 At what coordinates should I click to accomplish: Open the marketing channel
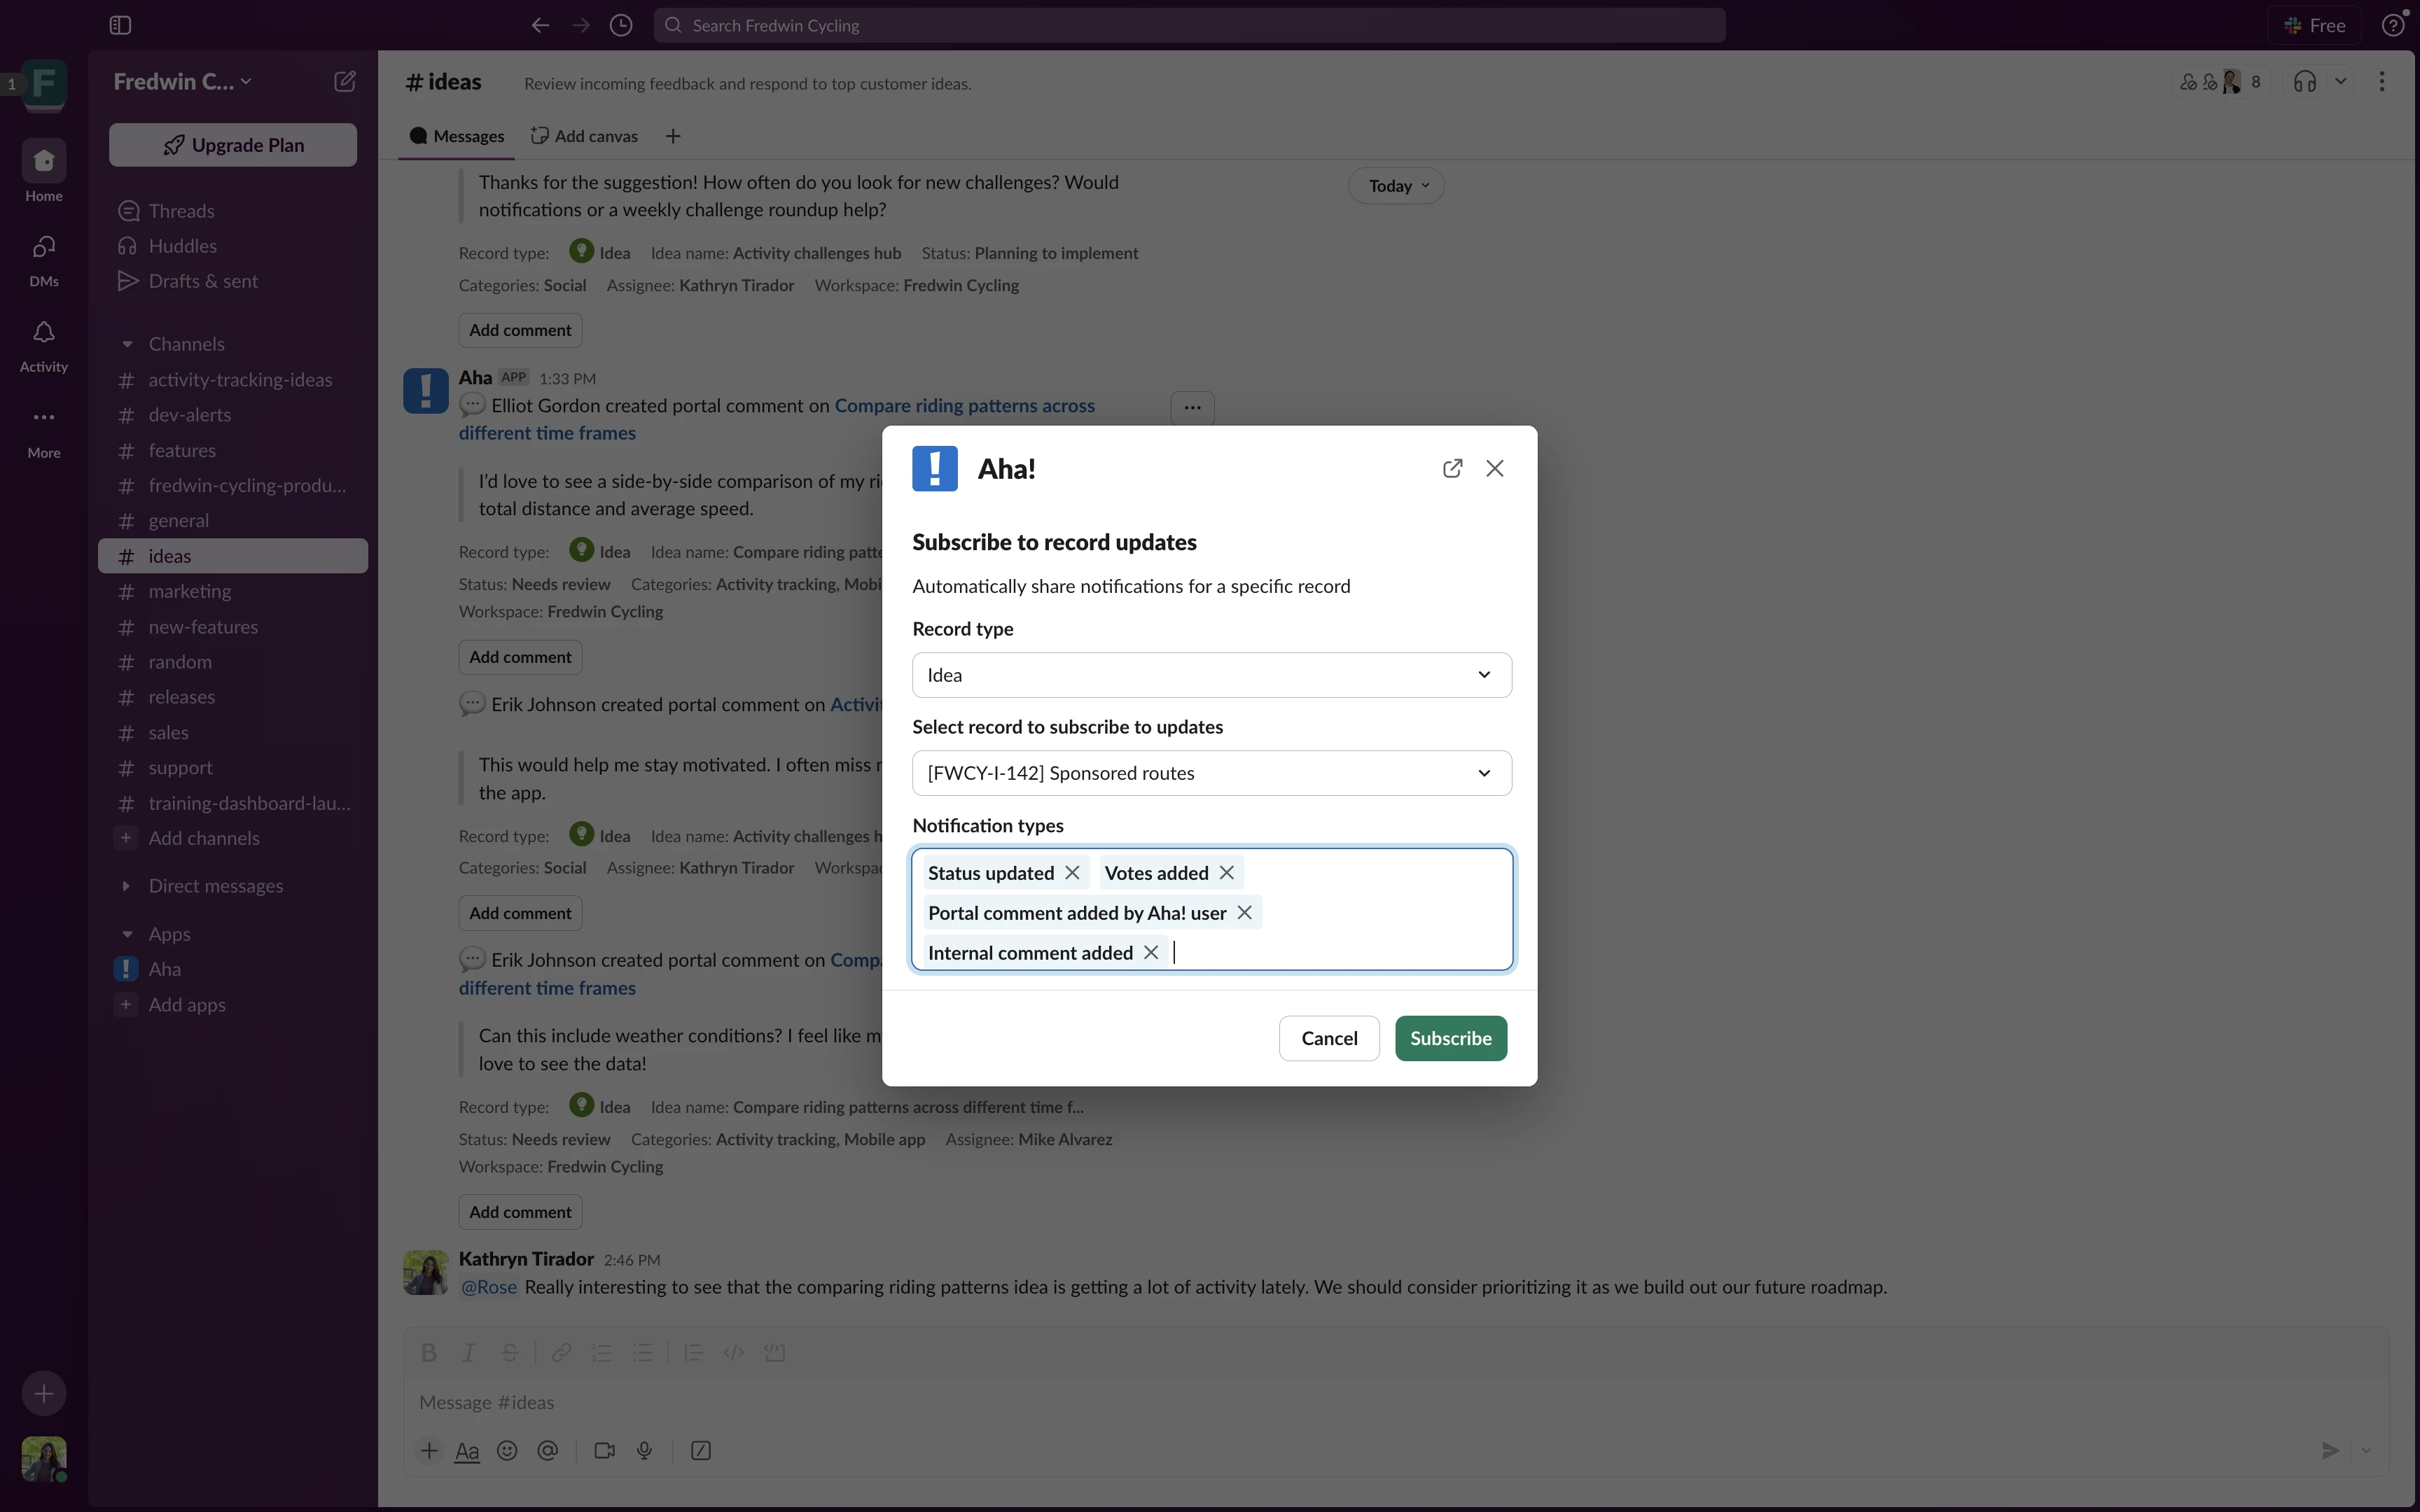tap(190, 592)
